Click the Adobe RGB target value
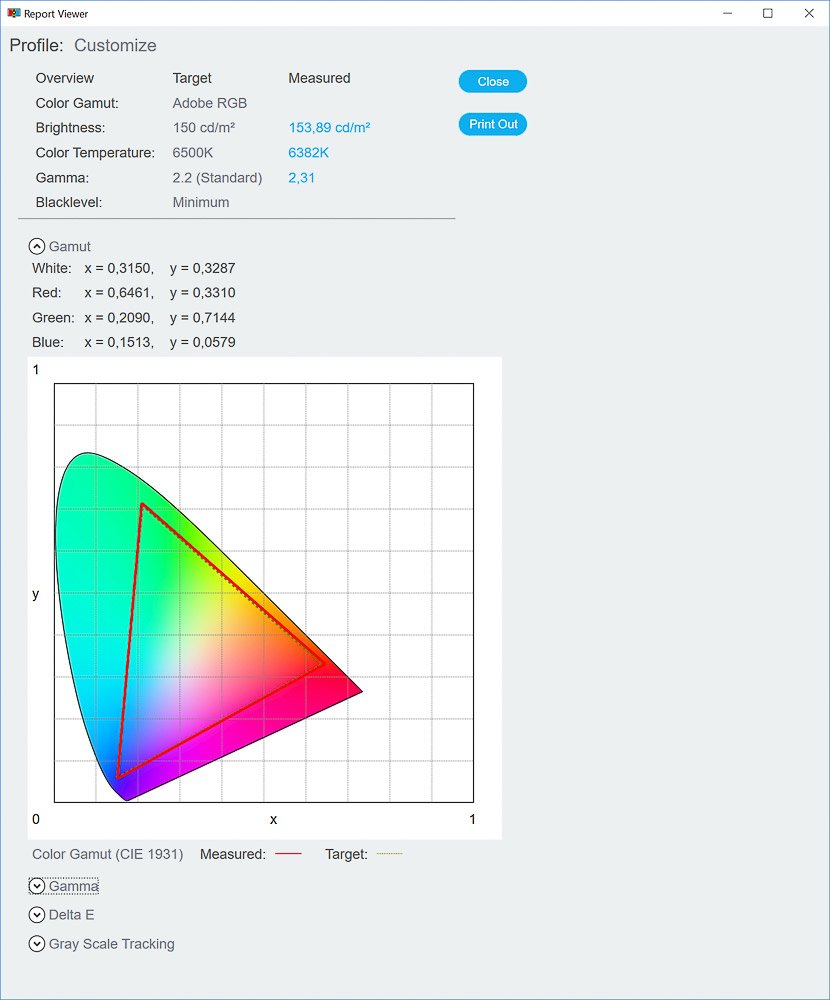The width and height of the screenshot is (830, 1000). click(209, 103)
